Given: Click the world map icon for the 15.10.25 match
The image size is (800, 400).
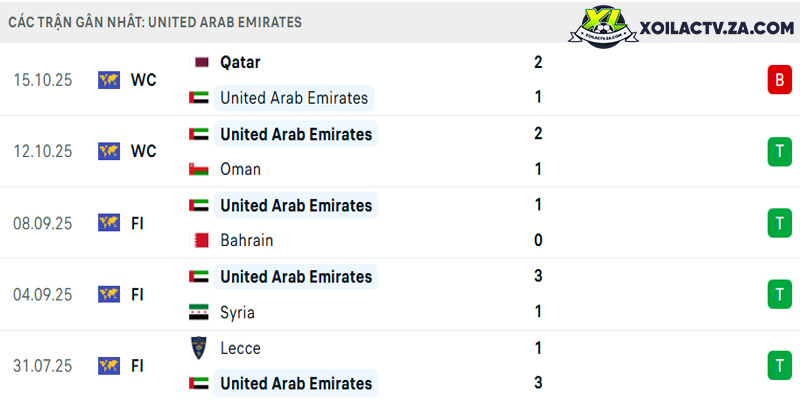Looking at the screenshot, I should point(109,80).
